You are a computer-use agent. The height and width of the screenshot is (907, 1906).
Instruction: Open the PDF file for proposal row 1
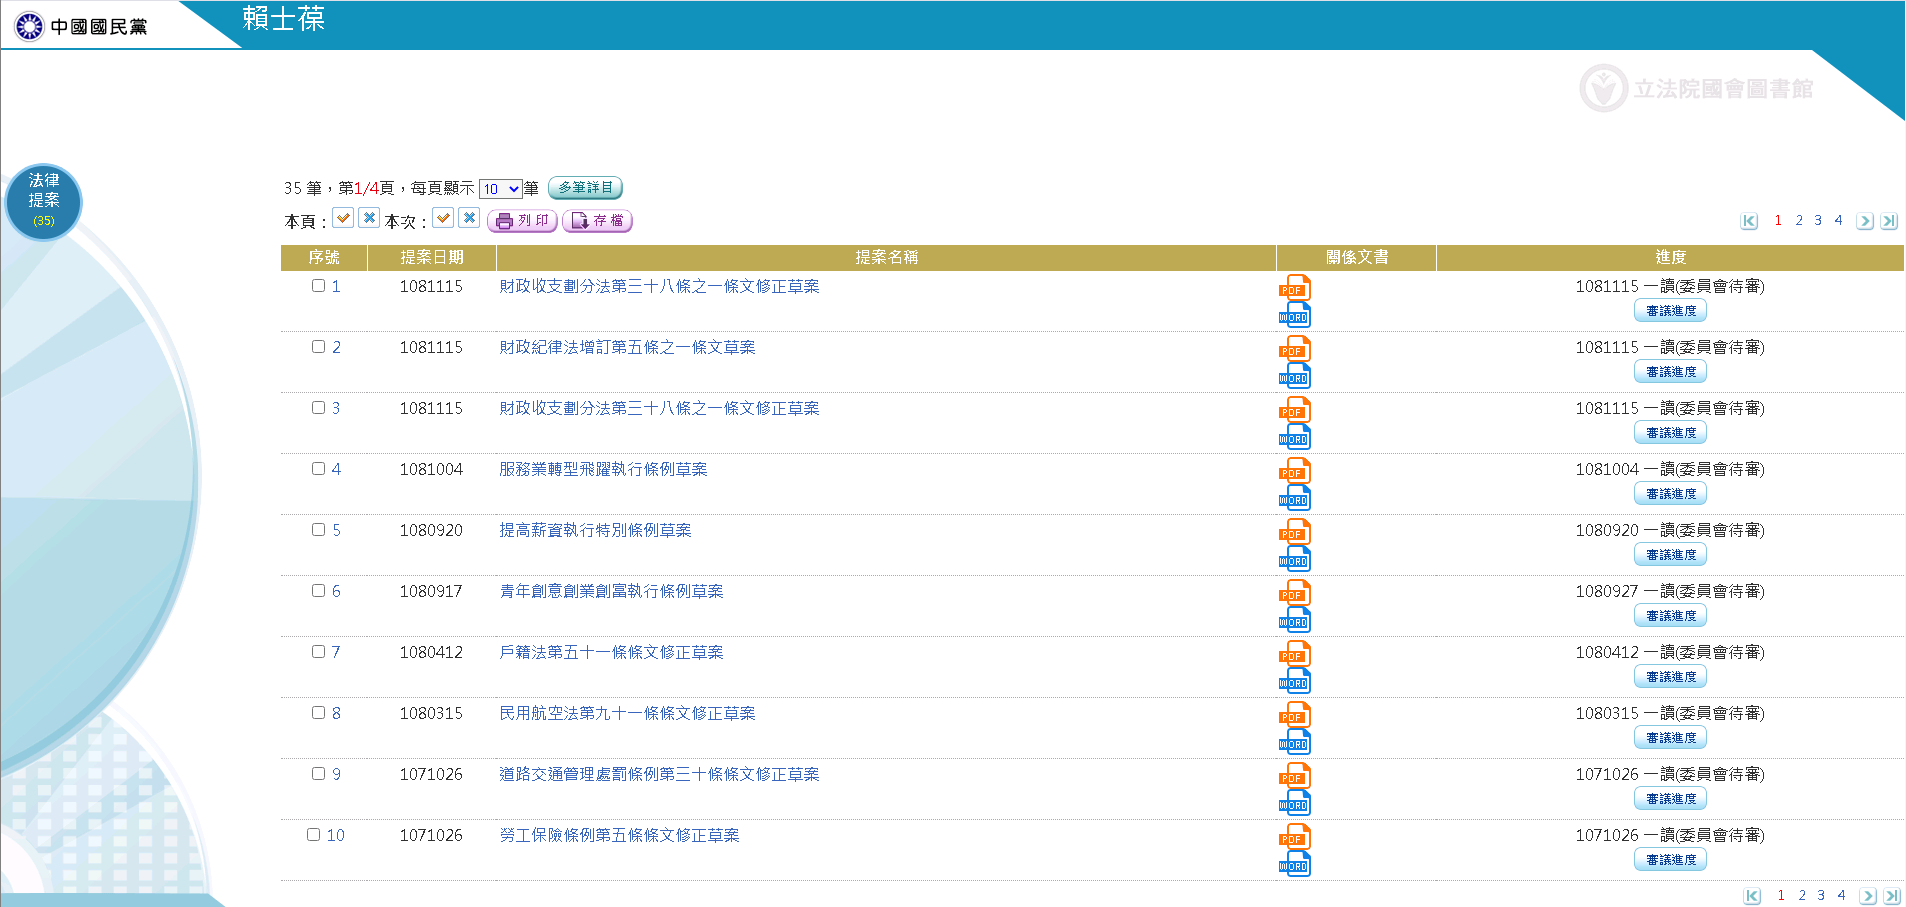pyautogui.click(x=1294, y=288)
